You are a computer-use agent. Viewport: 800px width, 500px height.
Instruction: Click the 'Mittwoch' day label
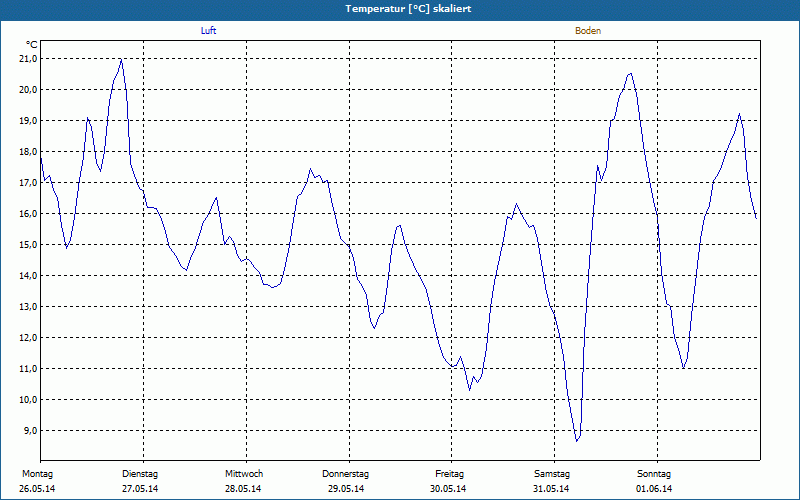[244, 474]
